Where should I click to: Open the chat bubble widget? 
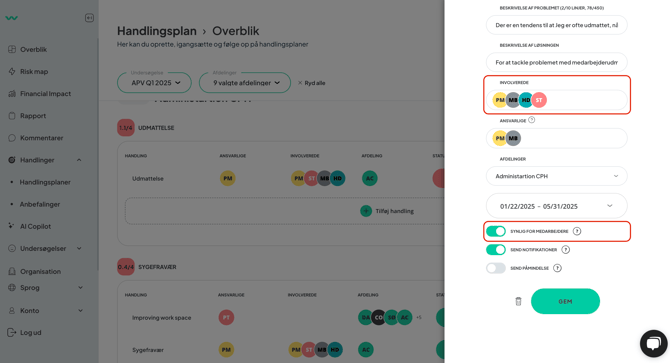(653, 343)
